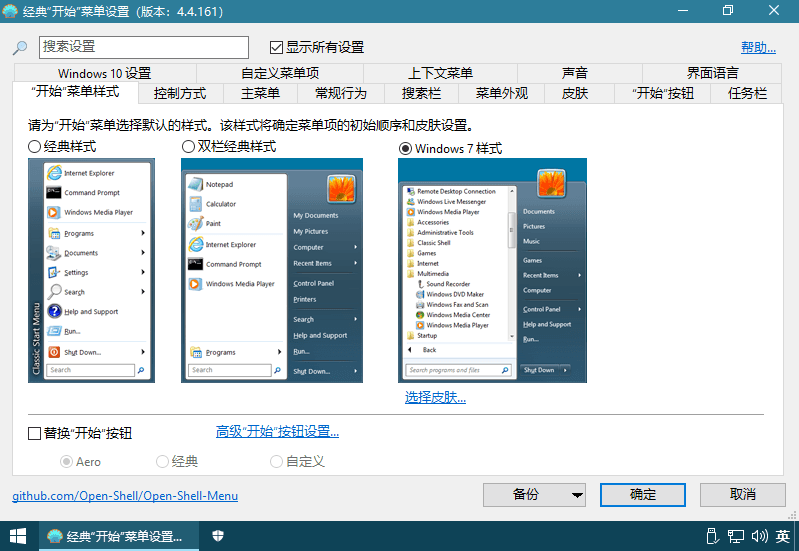Screen dimensions: 799x551
Task: Click the shell icon in the title bar
Action: point(11,11)
